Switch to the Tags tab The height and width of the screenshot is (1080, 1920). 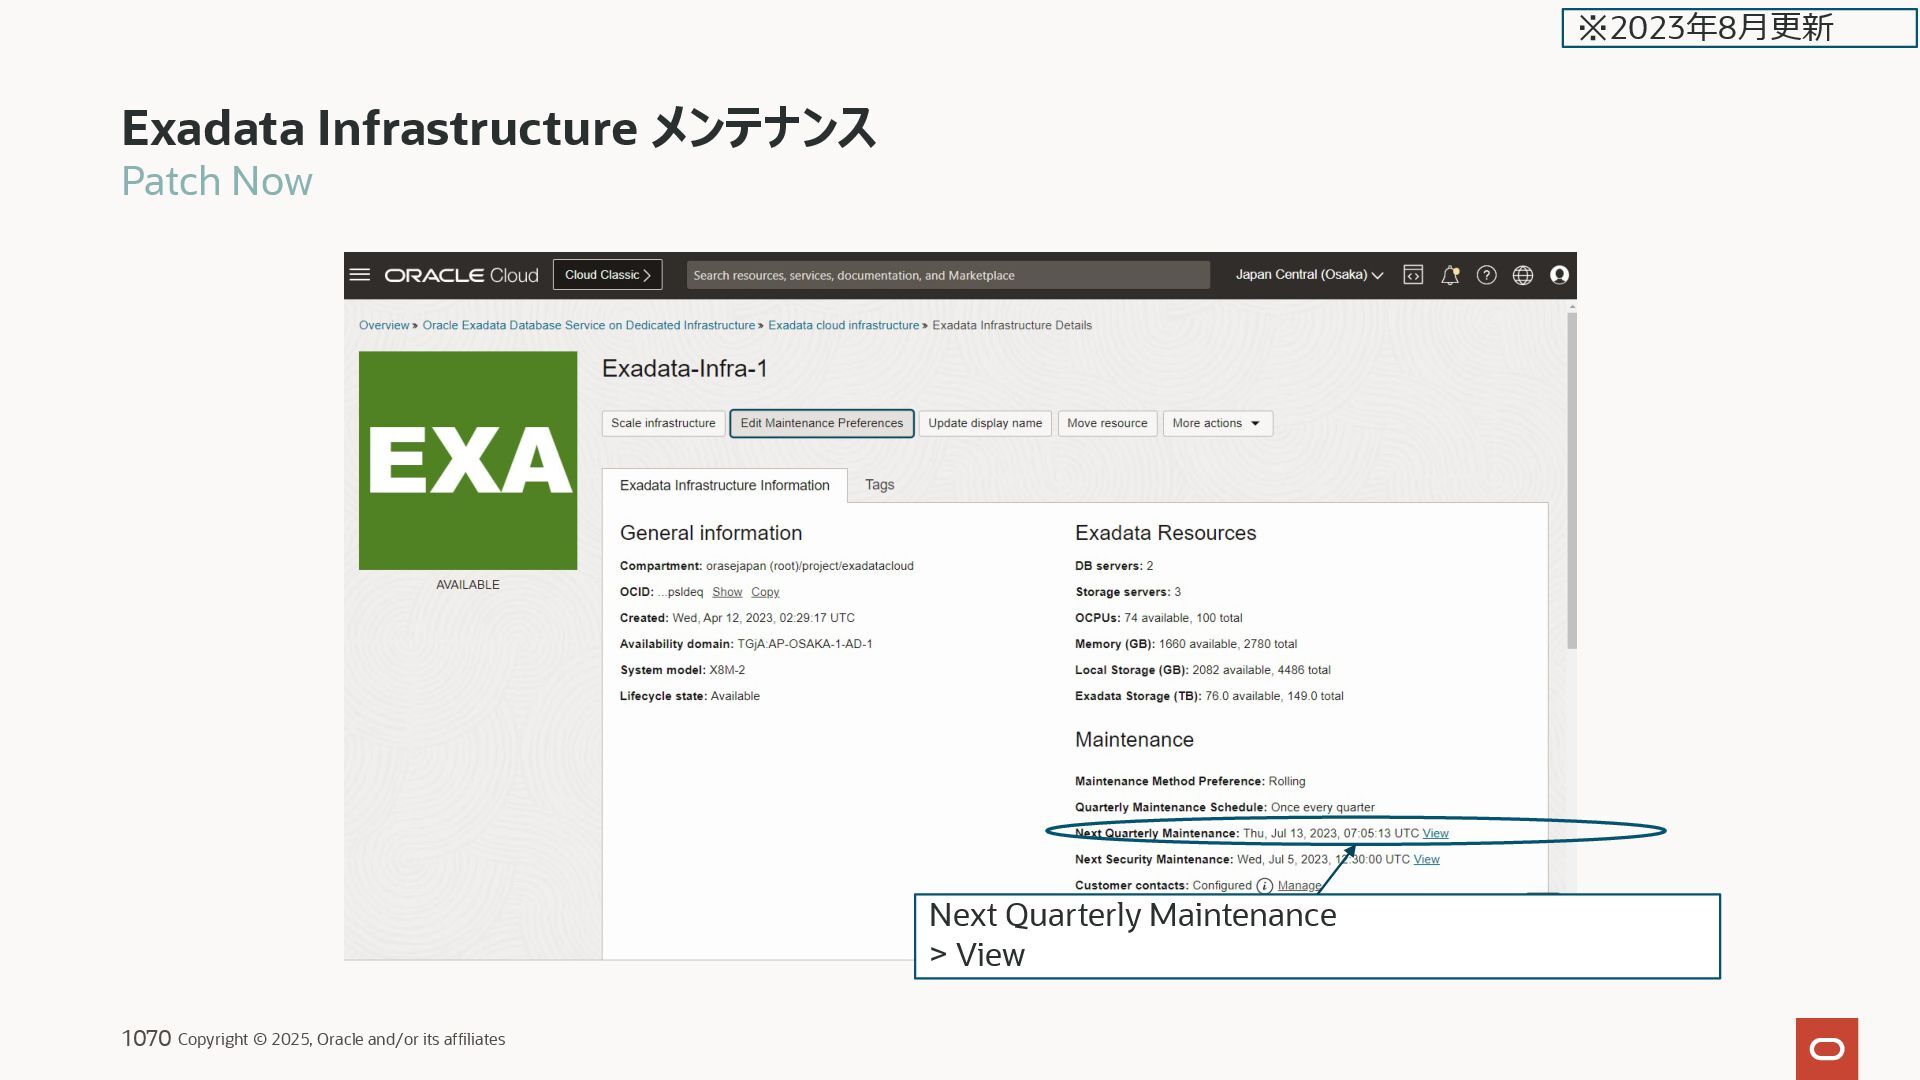(x=879, y=485)
